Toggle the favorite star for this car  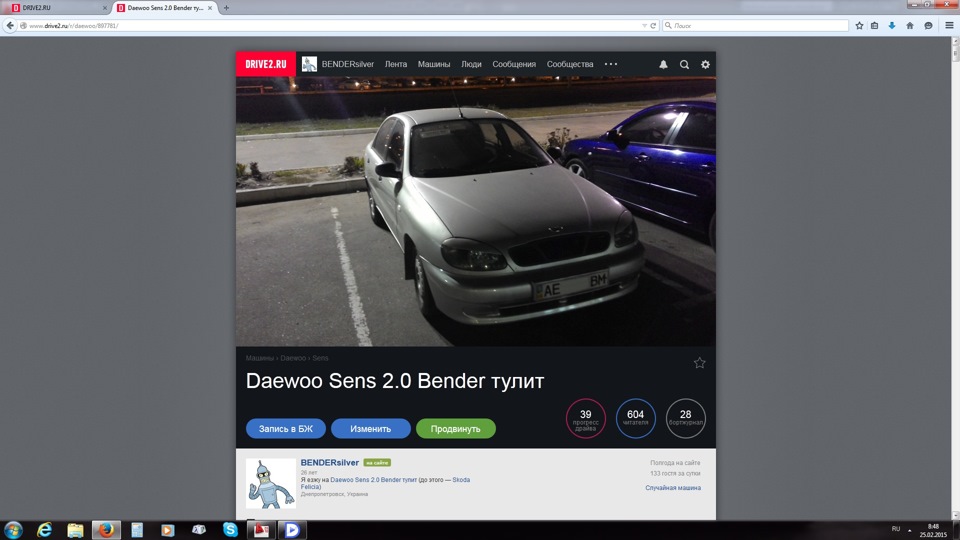(x=699, y=363)
